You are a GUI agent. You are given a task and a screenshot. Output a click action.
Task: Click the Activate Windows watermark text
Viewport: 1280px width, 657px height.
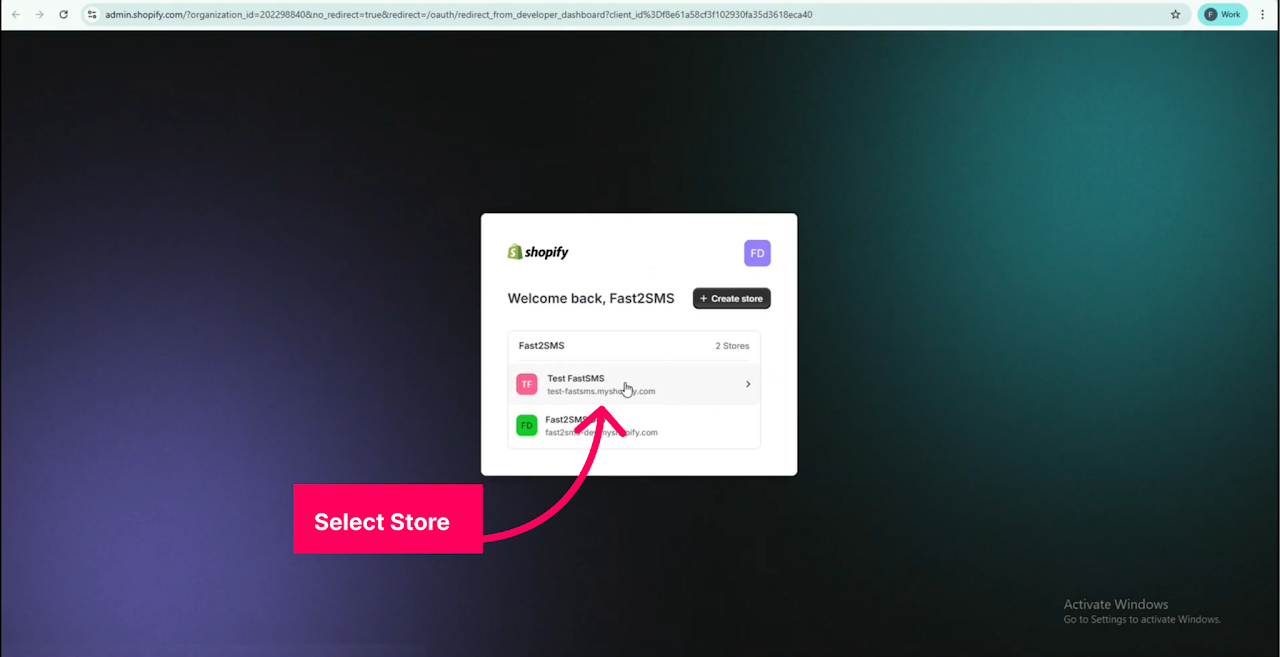coord(1115,604)
